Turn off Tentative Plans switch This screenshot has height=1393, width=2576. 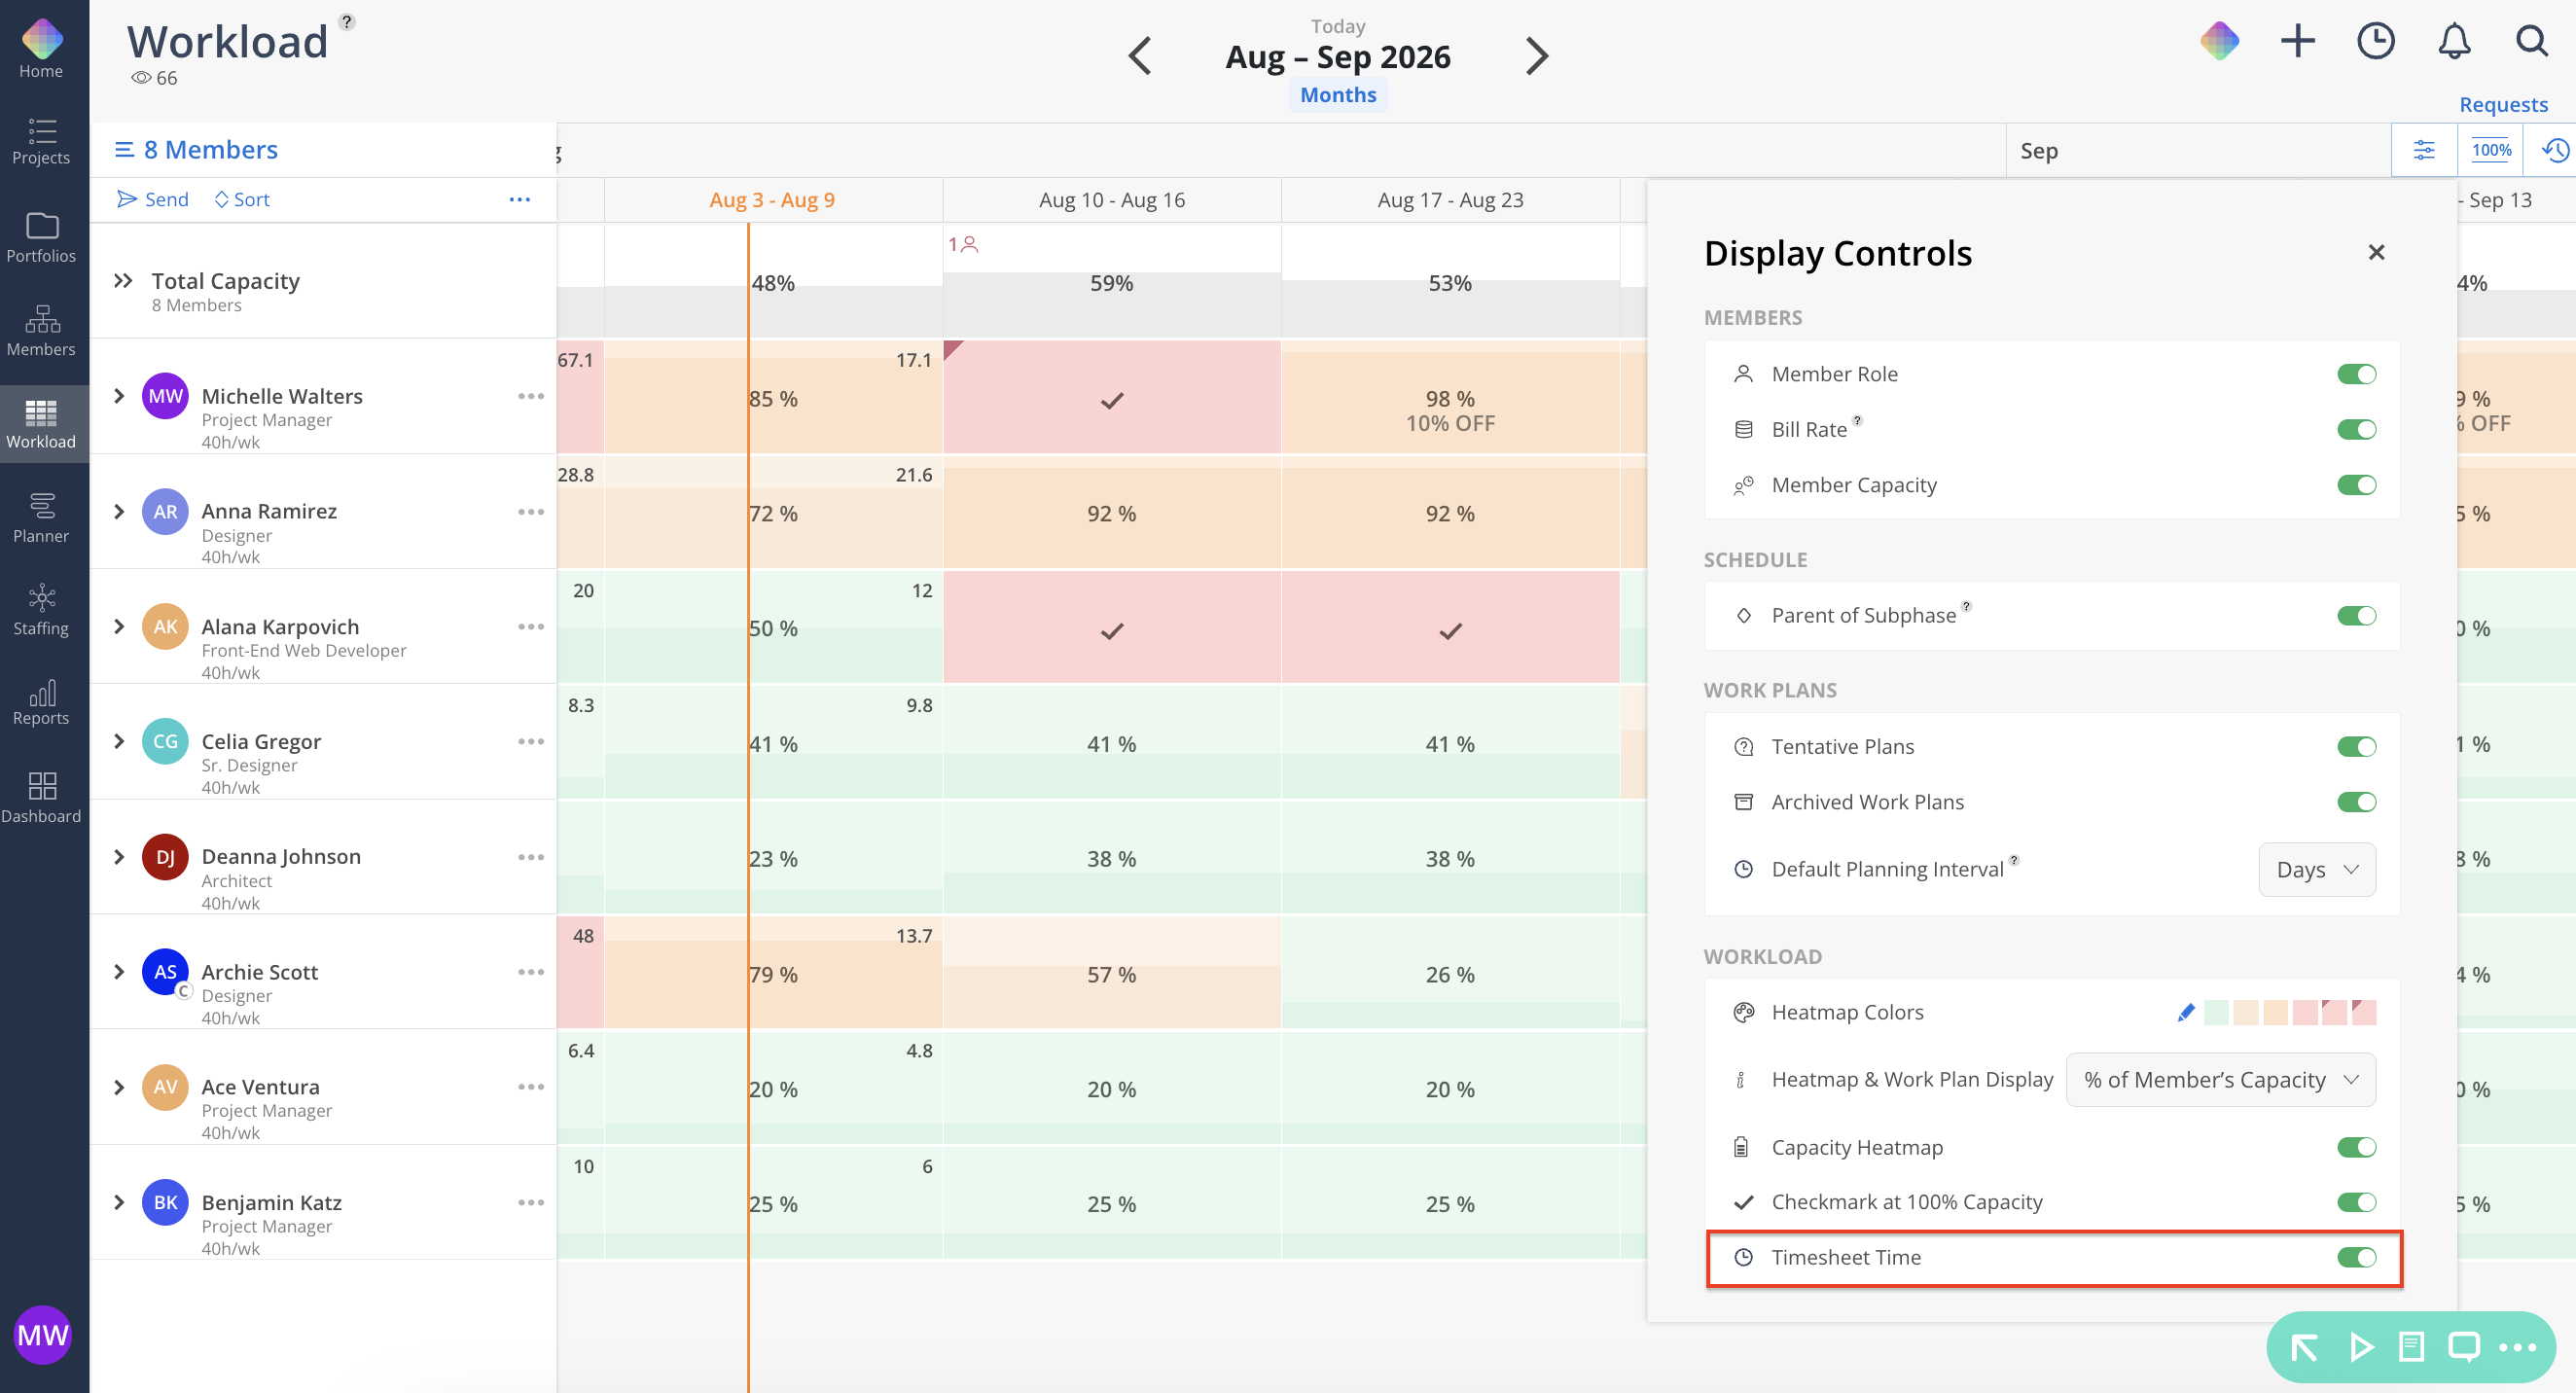[x=2356, y=746]
